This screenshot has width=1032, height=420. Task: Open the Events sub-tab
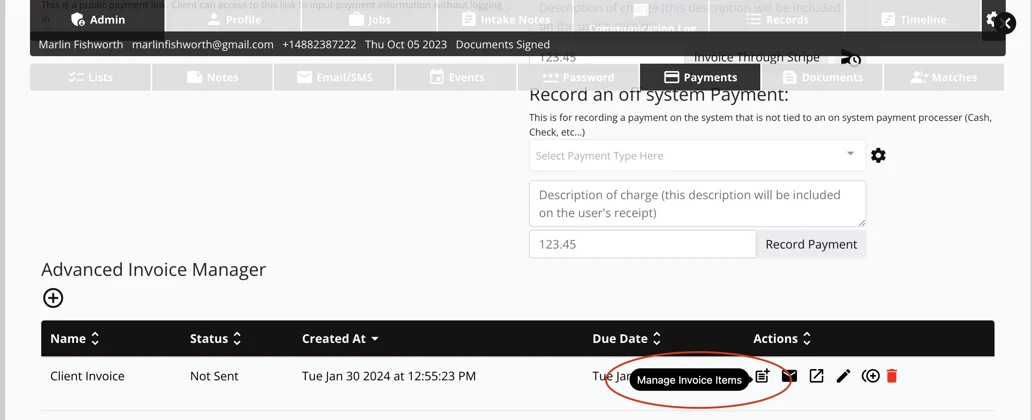tap(456, 77)
